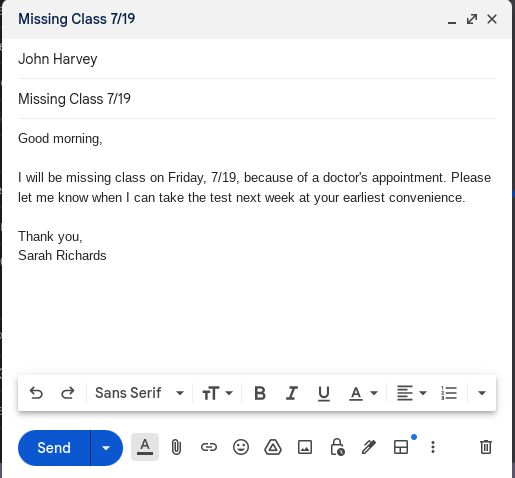
Task: Insert signature using the pen icon
Action: click(369, 447)
